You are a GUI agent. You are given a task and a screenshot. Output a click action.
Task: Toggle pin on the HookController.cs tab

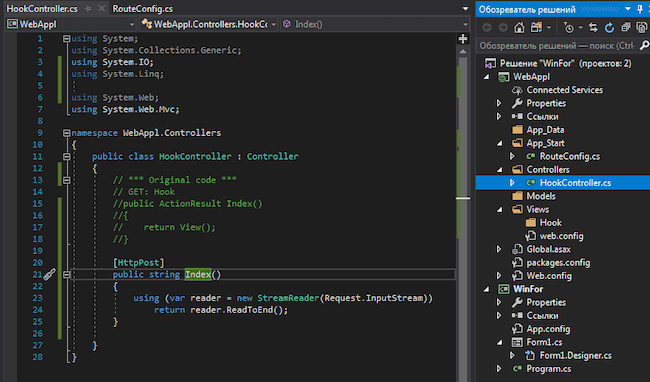[88, 9]
